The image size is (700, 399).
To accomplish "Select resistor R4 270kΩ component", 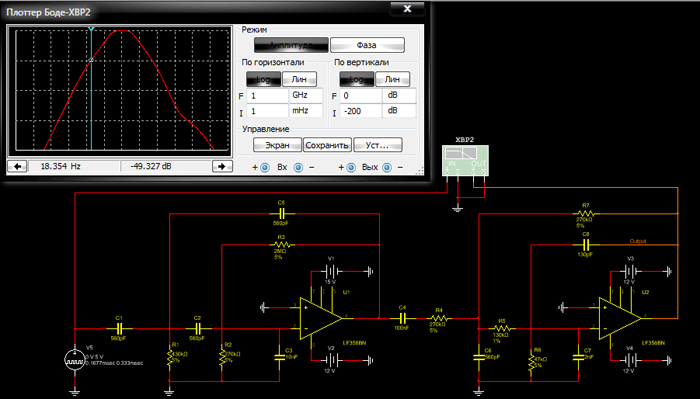I will [x=439, y=318].
